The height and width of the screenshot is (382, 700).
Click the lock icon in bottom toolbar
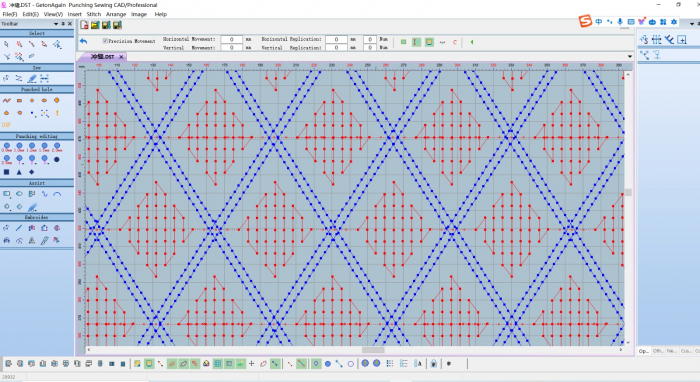[433, 364]
